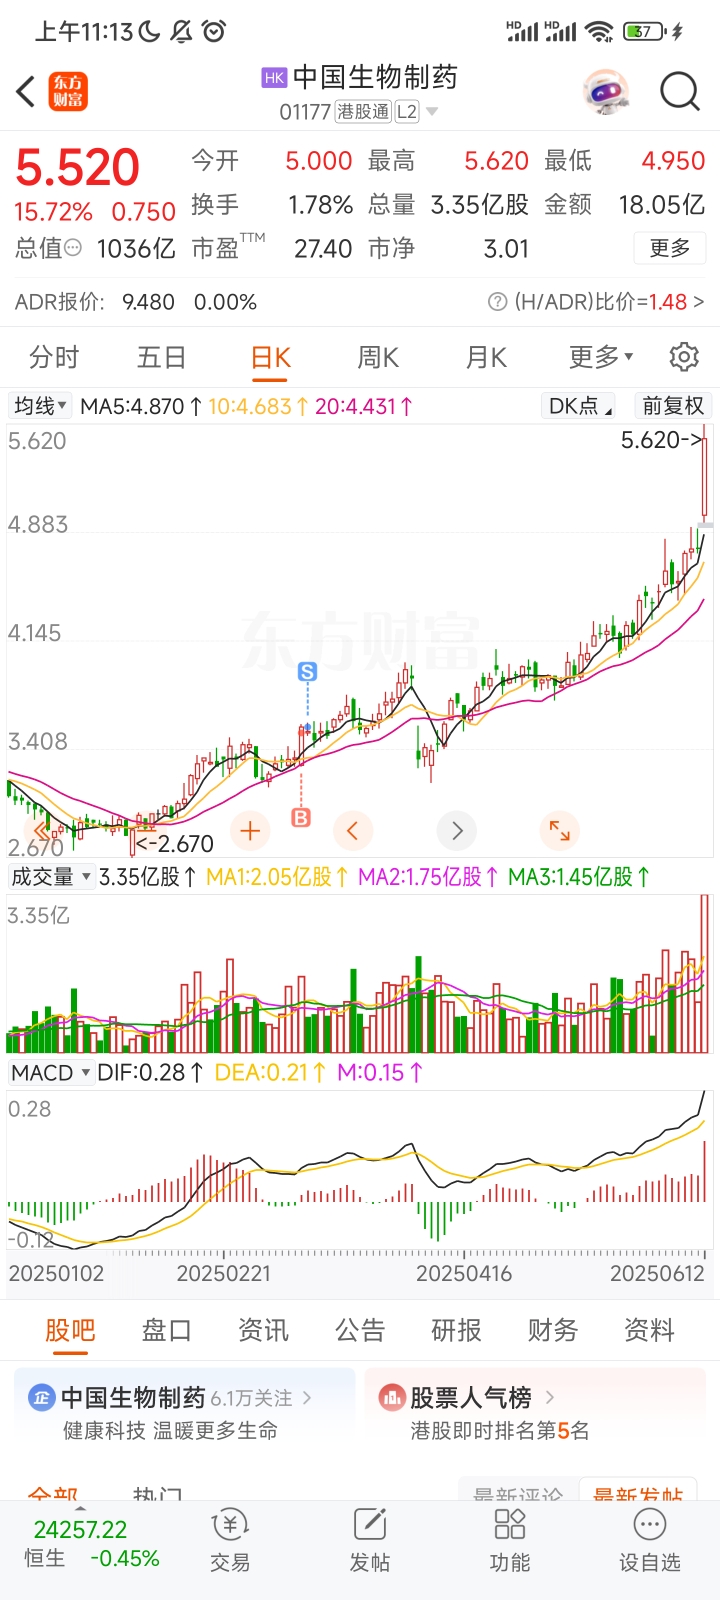Open the 资料 section tab
Image resolution: width=720 pixels, height=1600 pixels.
[649, 1330]
